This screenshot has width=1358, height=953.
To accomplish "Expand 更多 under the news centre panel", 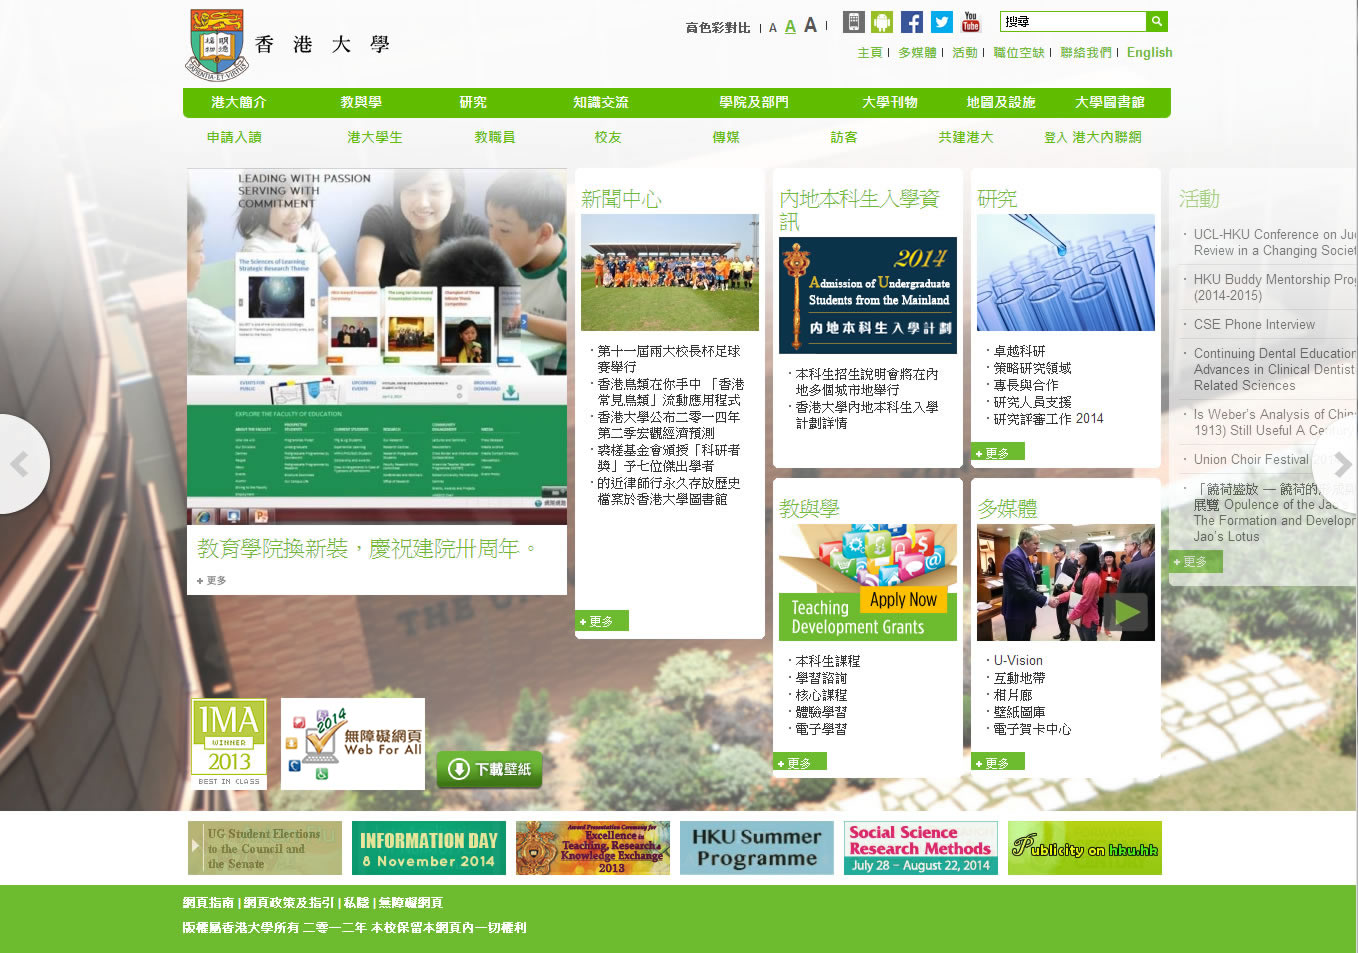I will [601, 622].
